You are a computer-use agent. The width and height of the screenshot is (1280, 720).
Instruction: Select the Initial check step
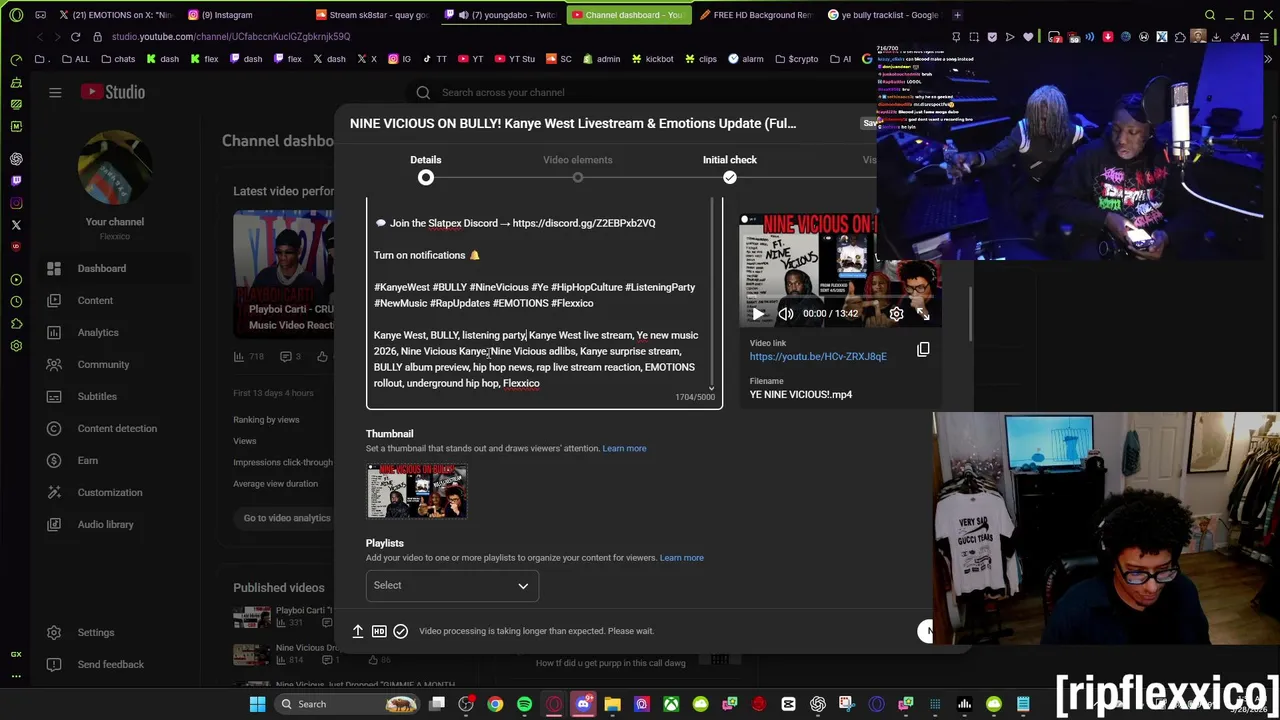729,168
